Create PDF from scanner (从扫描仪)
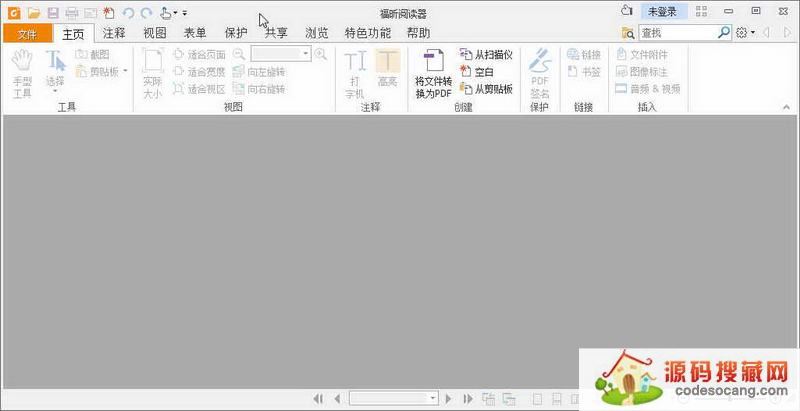This screenshot has height=411, width=800. click(487, 53)
